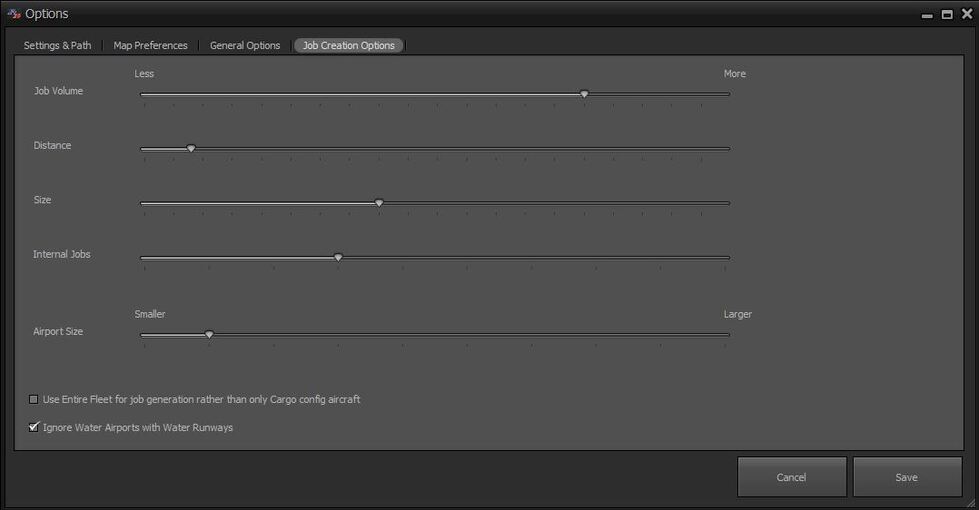
Task: Click the Job Volume slider handle
Action: [584, 94]
